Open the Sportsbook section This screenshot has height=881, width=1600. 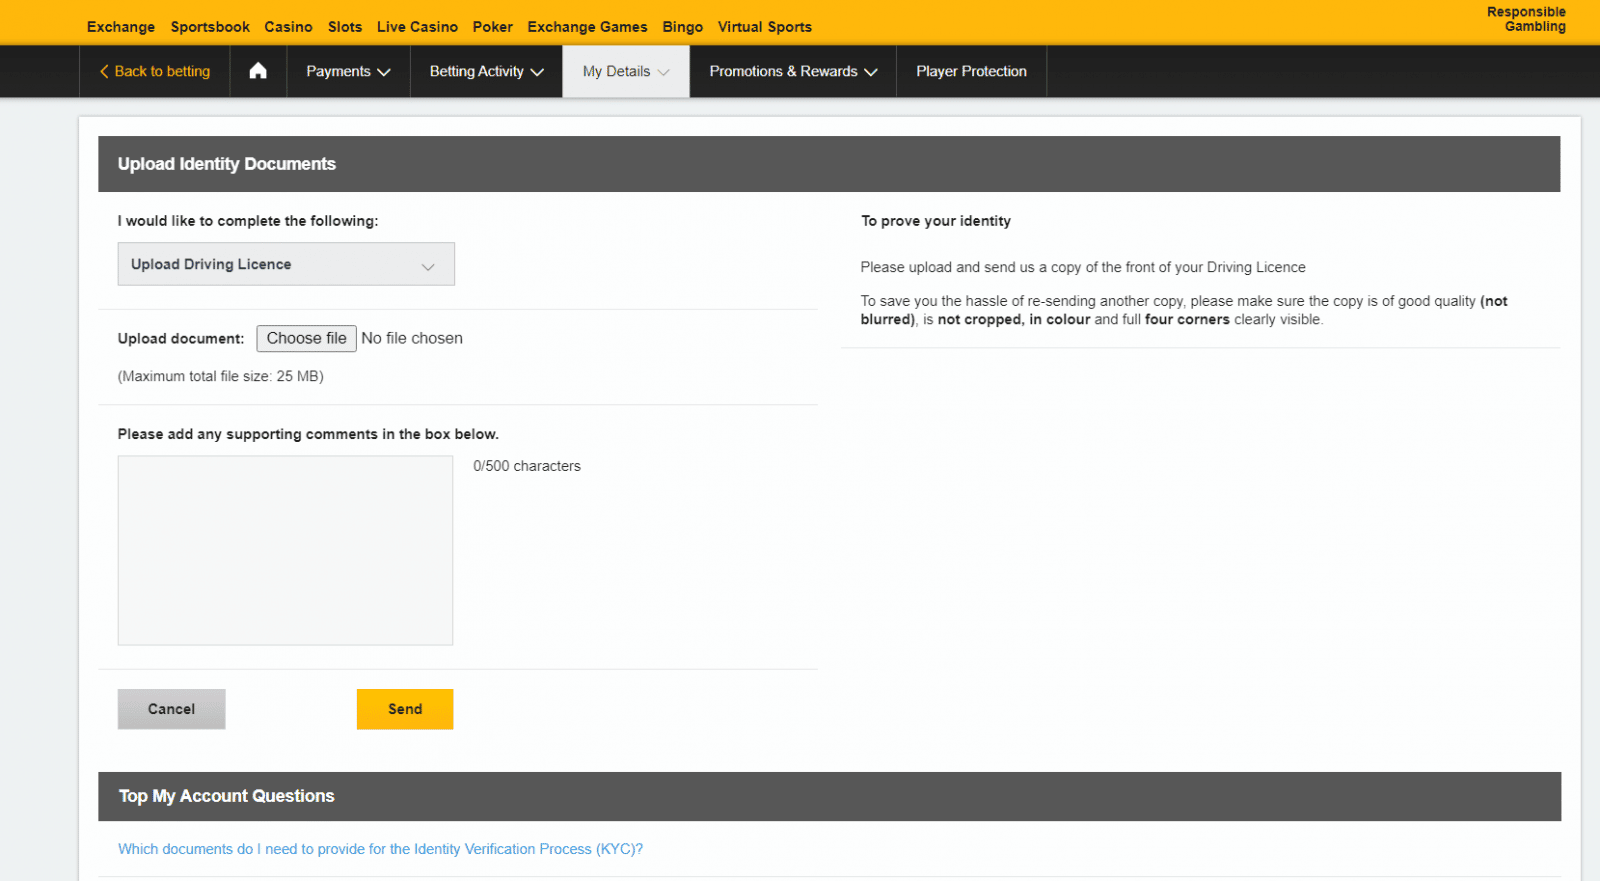pyautogui.click(x=210, y=27)
